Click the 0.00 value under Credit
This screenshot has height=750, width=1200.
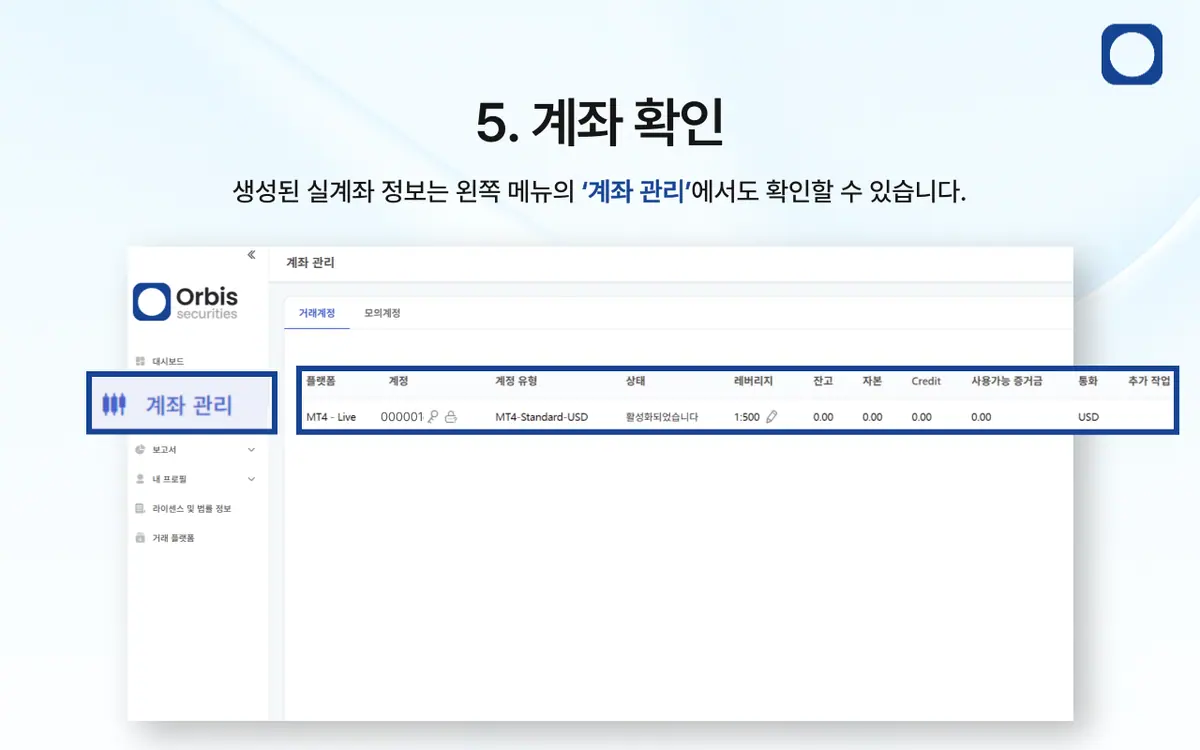click(921, 417)
